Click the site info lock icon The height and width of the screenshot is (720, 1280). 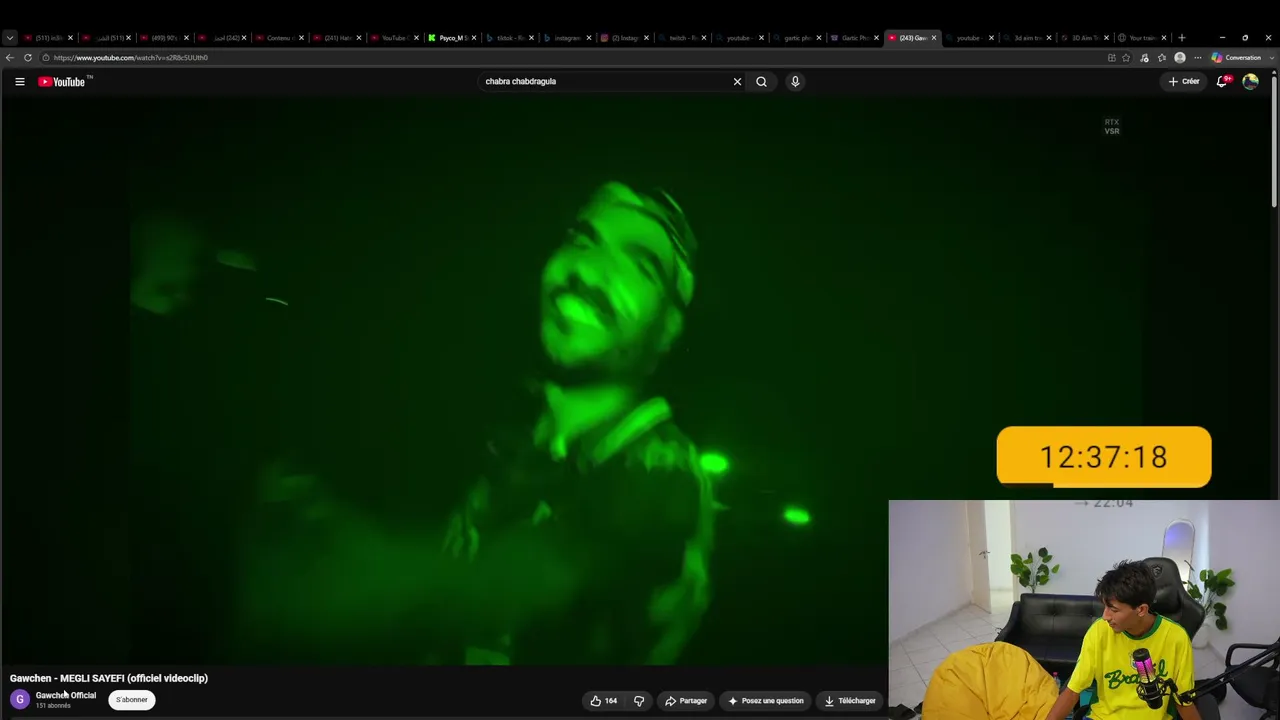click(x=46, y=58)
